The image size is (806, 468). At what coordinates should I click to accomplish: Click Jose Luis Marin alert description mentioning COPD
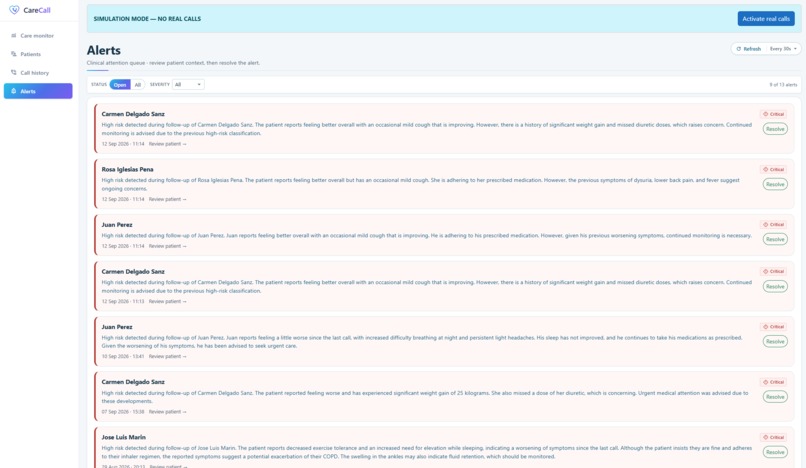[x=427, y=452]
